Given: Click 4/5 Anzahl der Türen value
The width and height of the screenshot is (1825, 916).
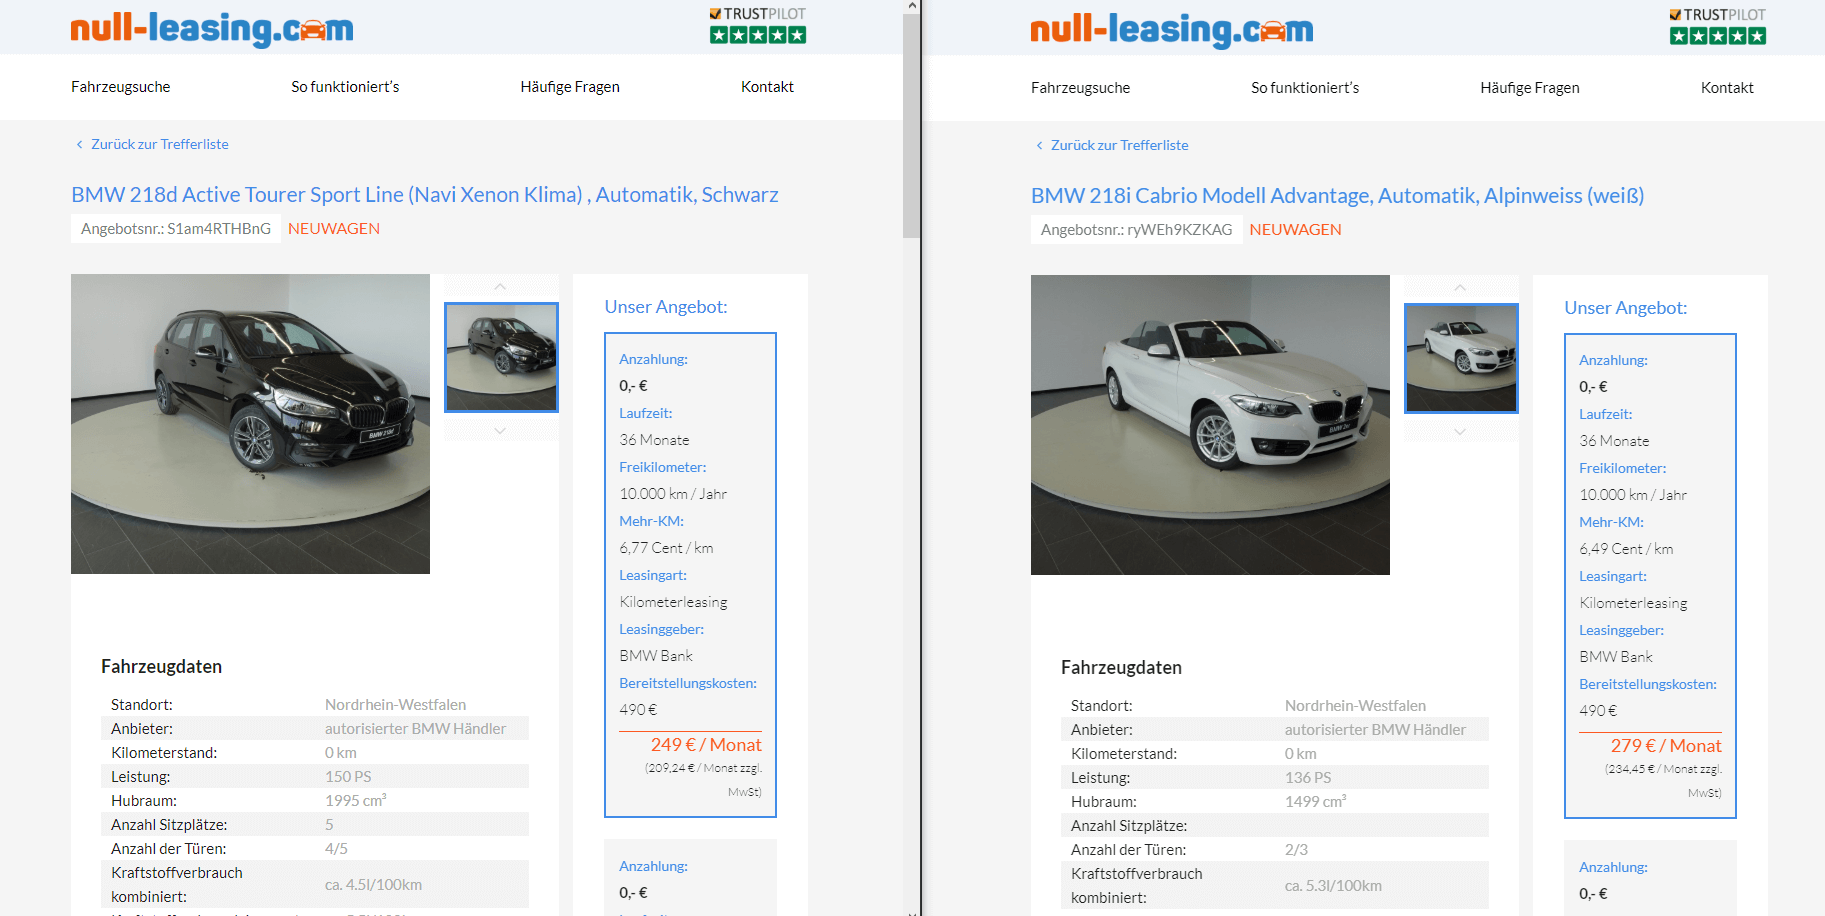Looking at the screenshot, I should pyautogui.click(x=336, y=849).
